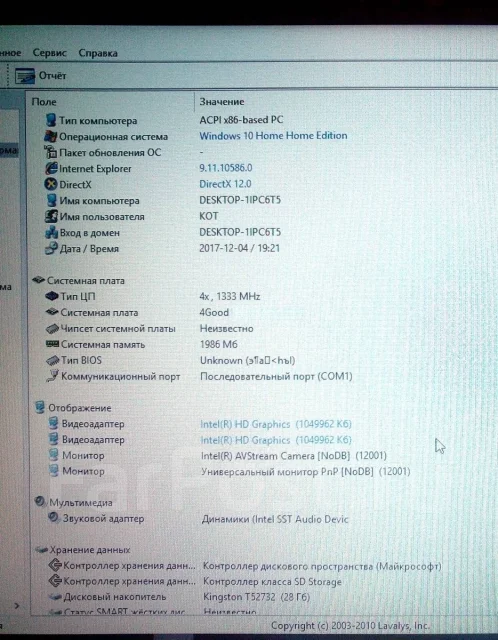Select the Последовательный порт (COM1) value
This screenshot has height=640, width=498.
pyautogui.click(x=276, y=376)
